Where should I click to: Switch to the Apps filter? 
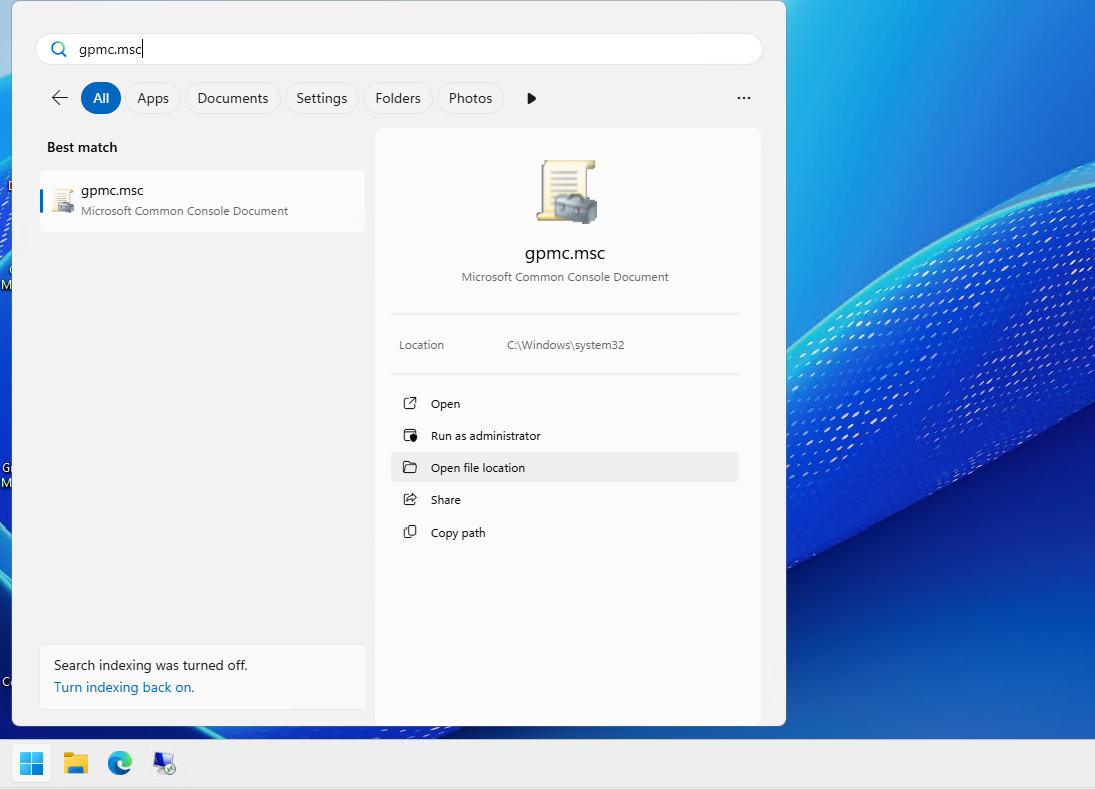click(153, 98)
